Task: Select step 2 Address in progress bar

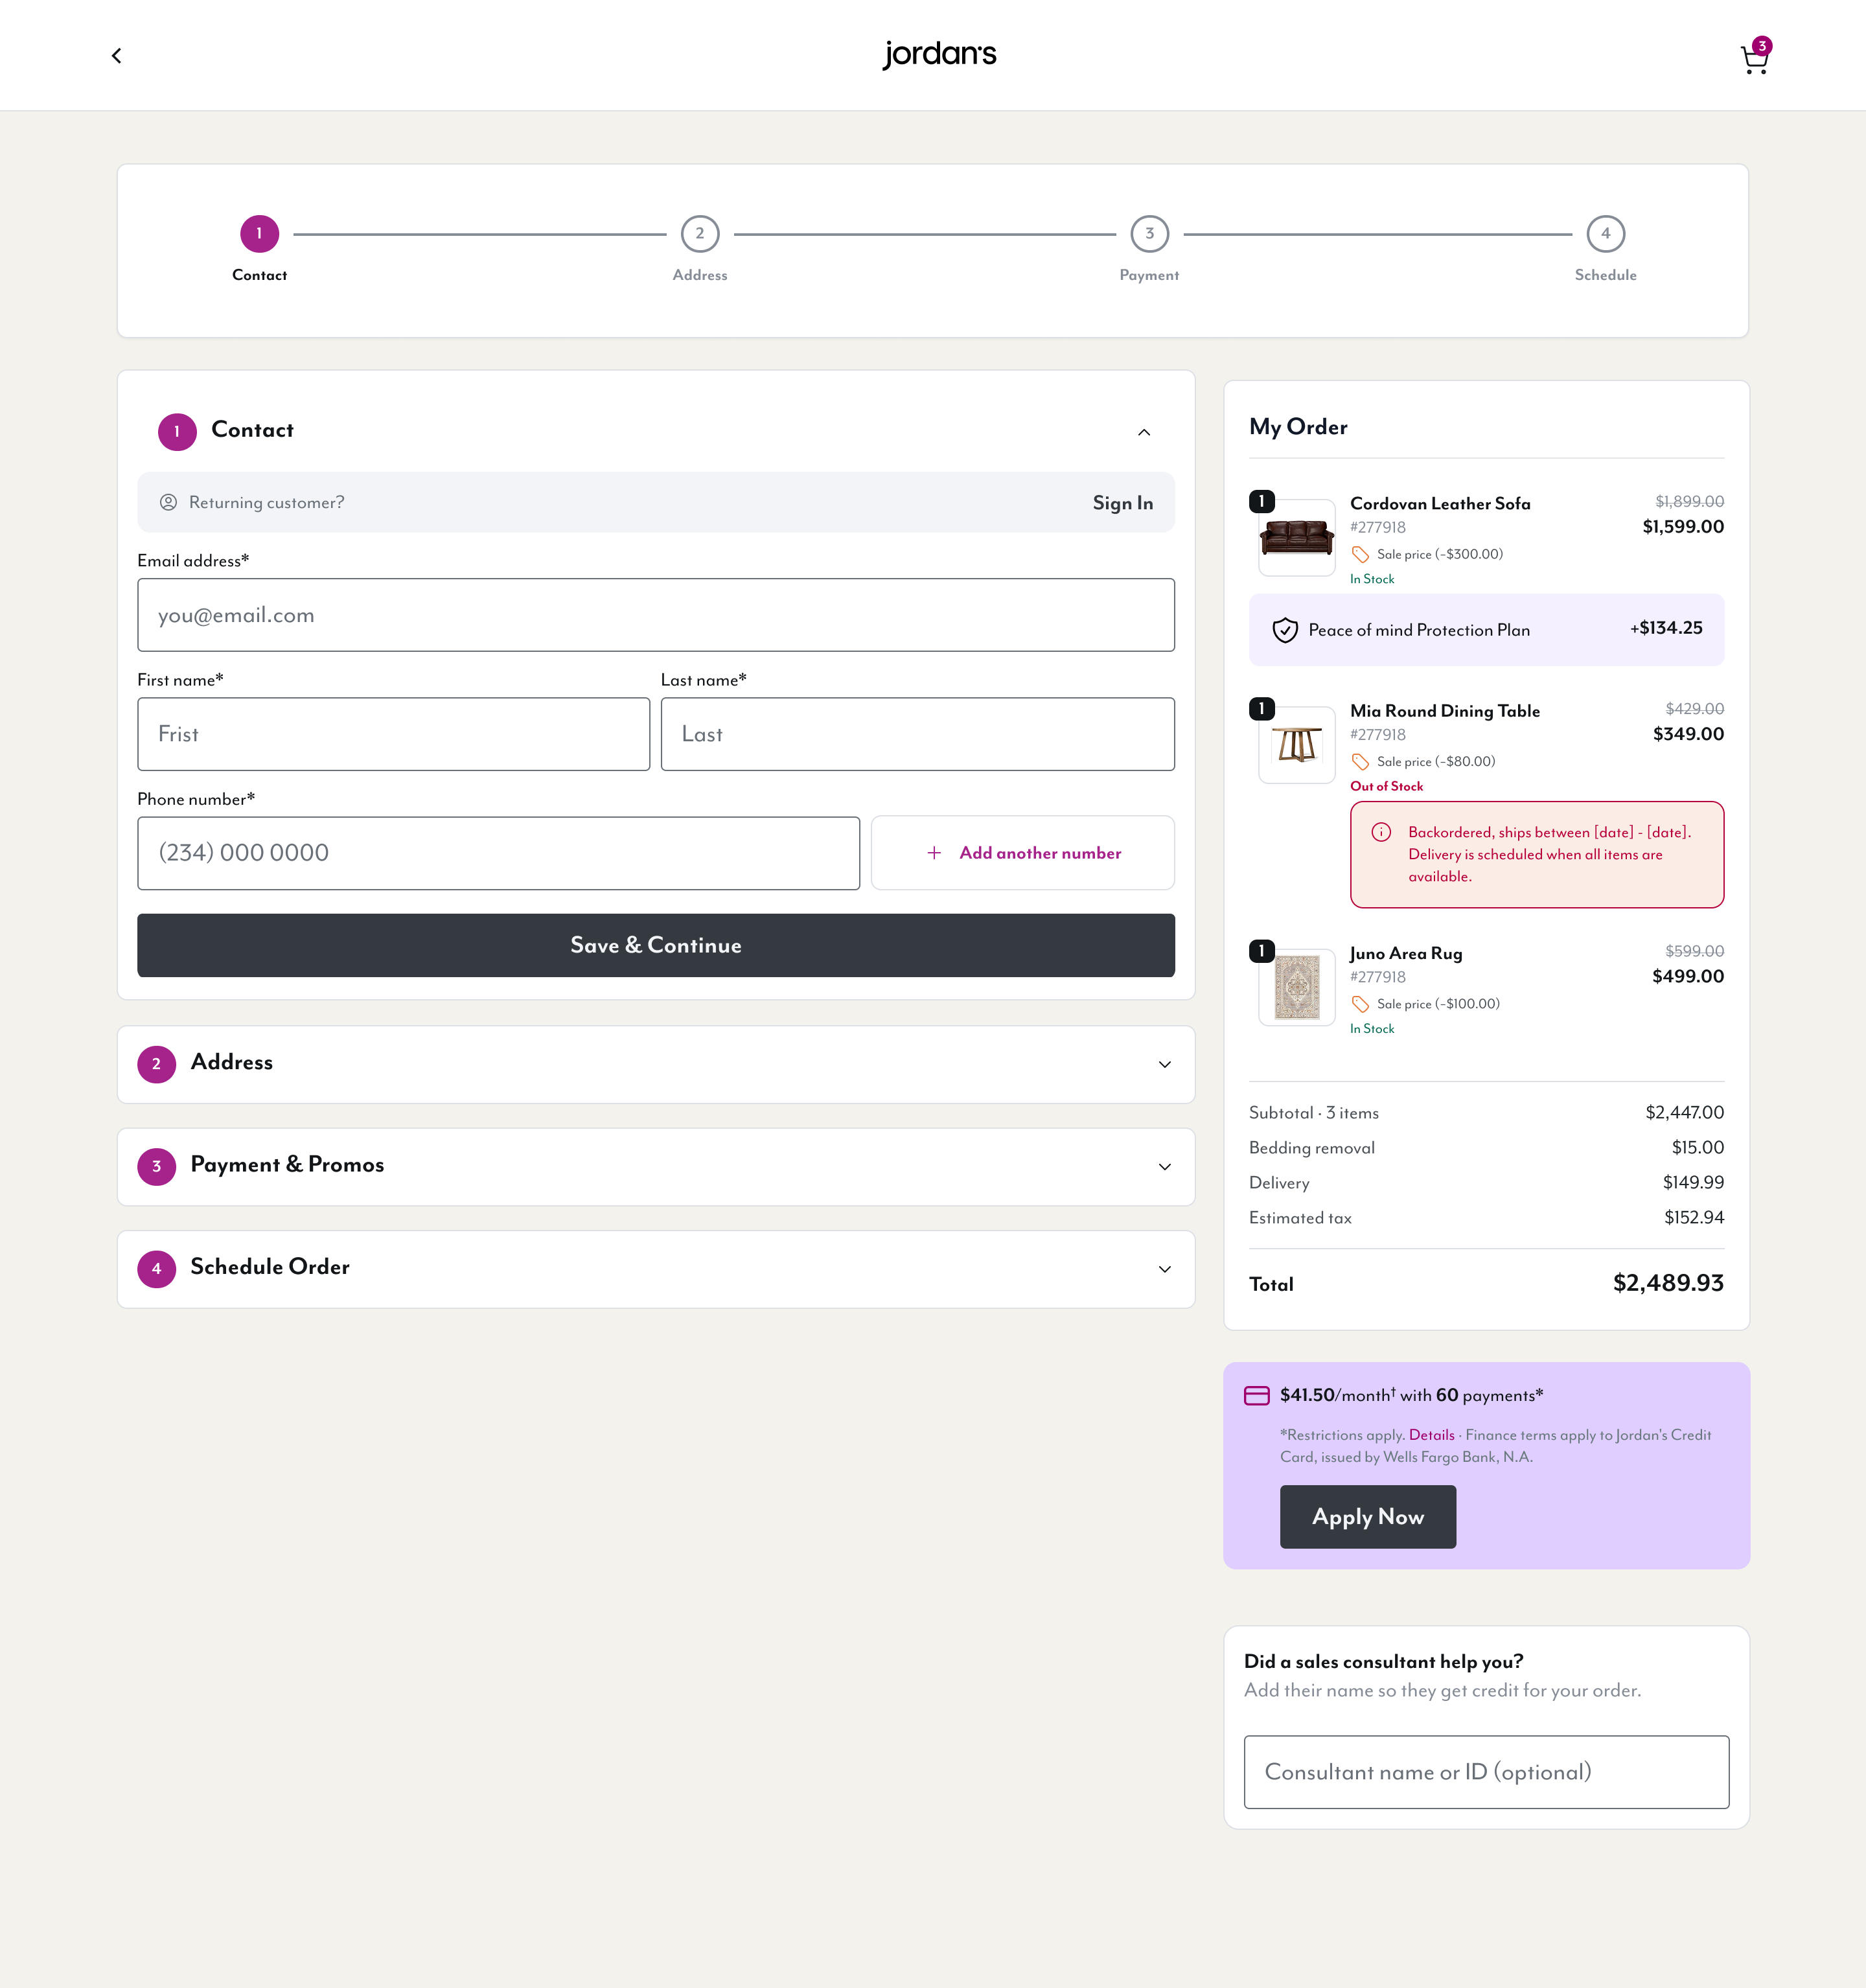Action: (x=700, y=234)
